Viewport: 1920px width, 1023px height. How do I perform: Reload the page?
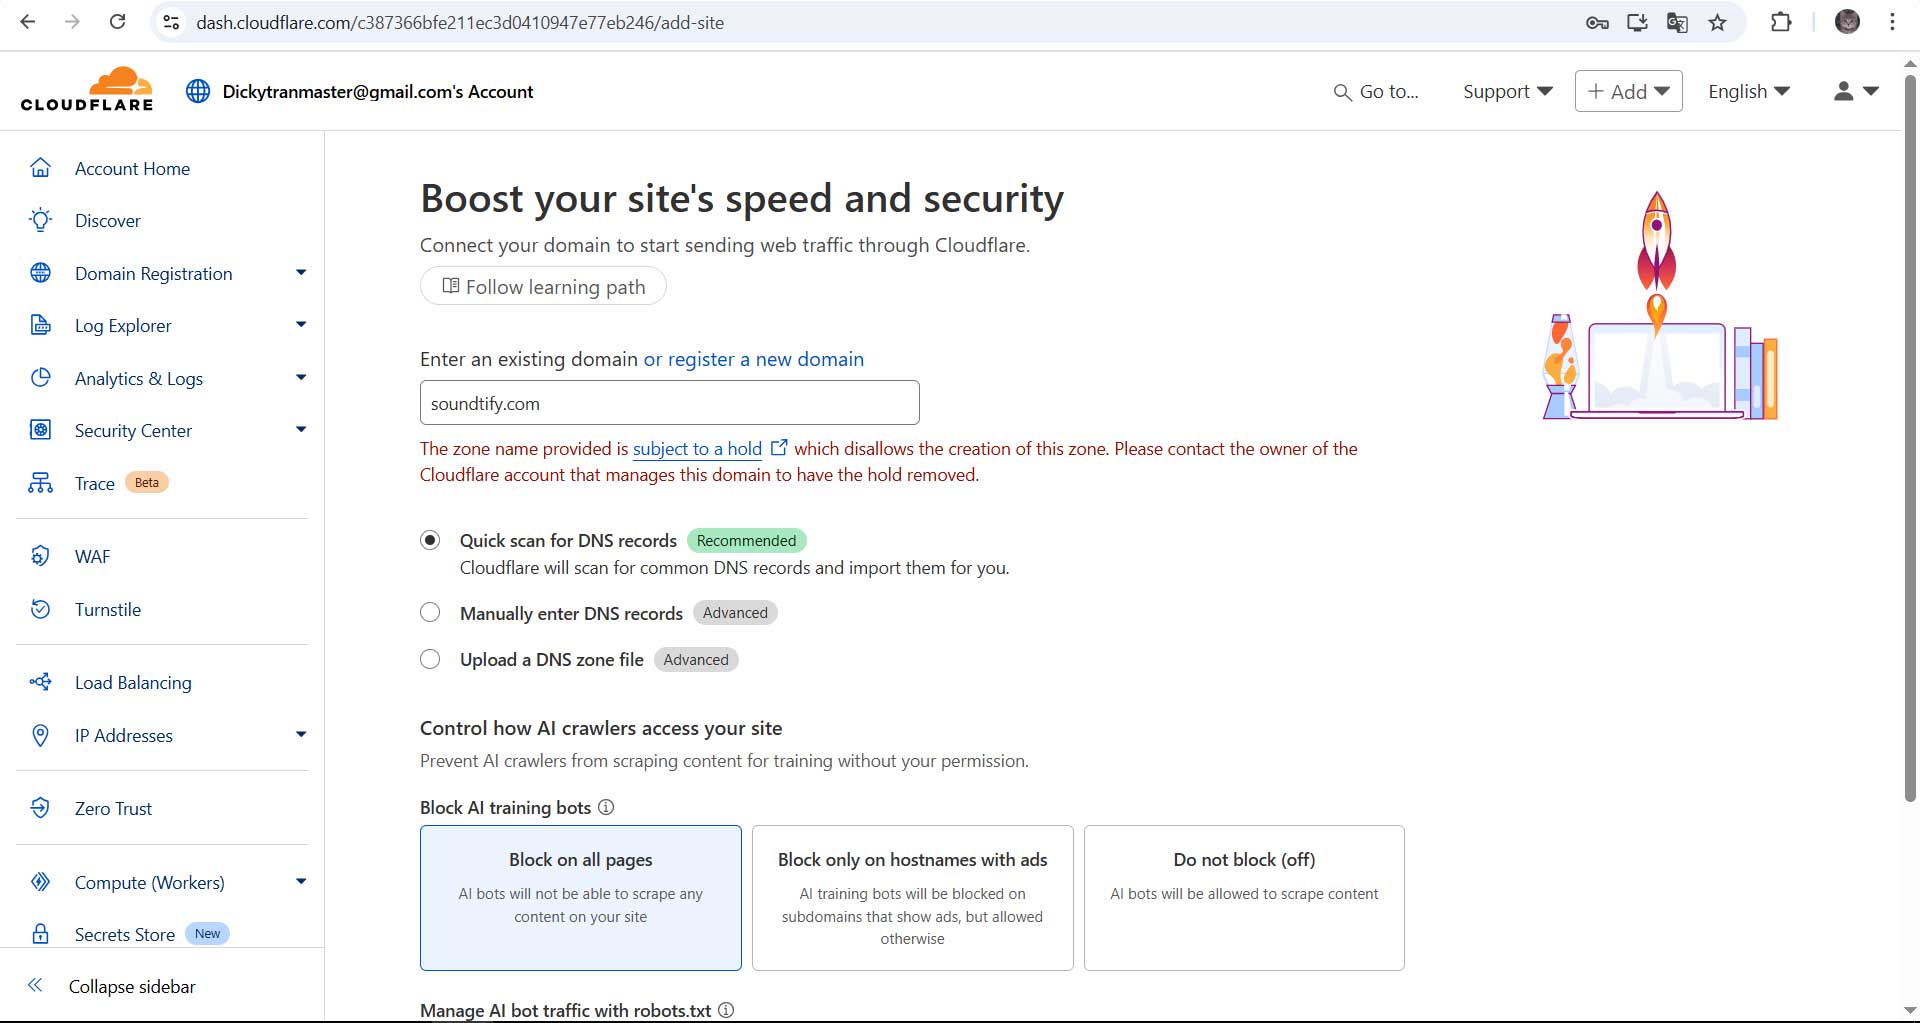(117, 22)
